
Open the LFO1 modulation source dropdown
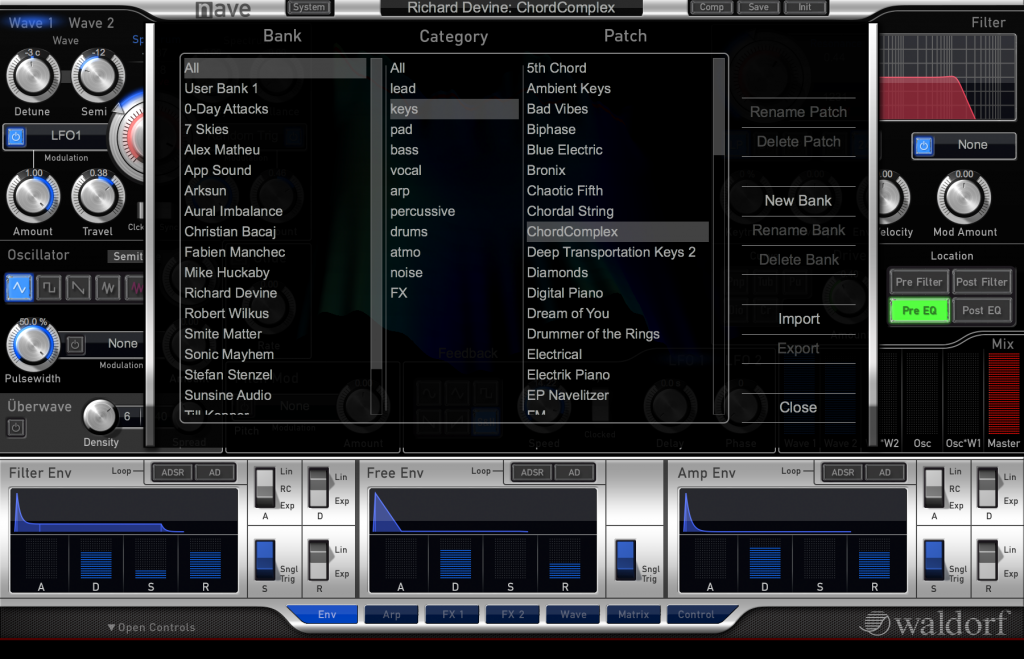(x=67, y=136)
